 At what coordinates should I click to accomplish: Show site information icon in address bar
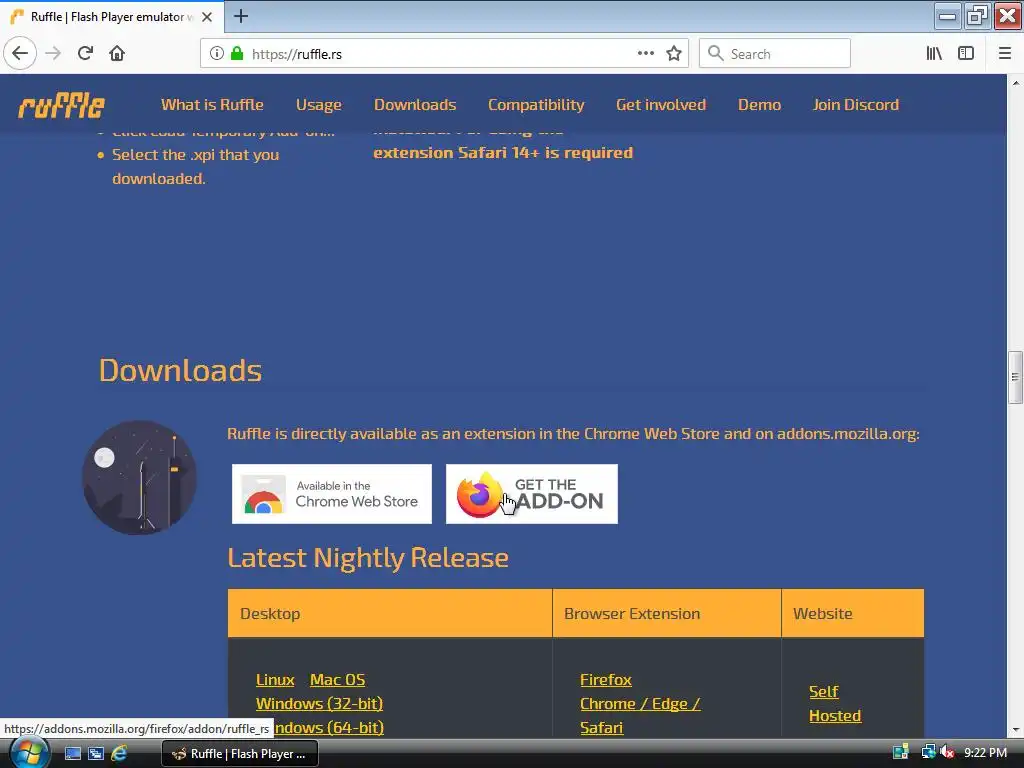click(217, 54)
